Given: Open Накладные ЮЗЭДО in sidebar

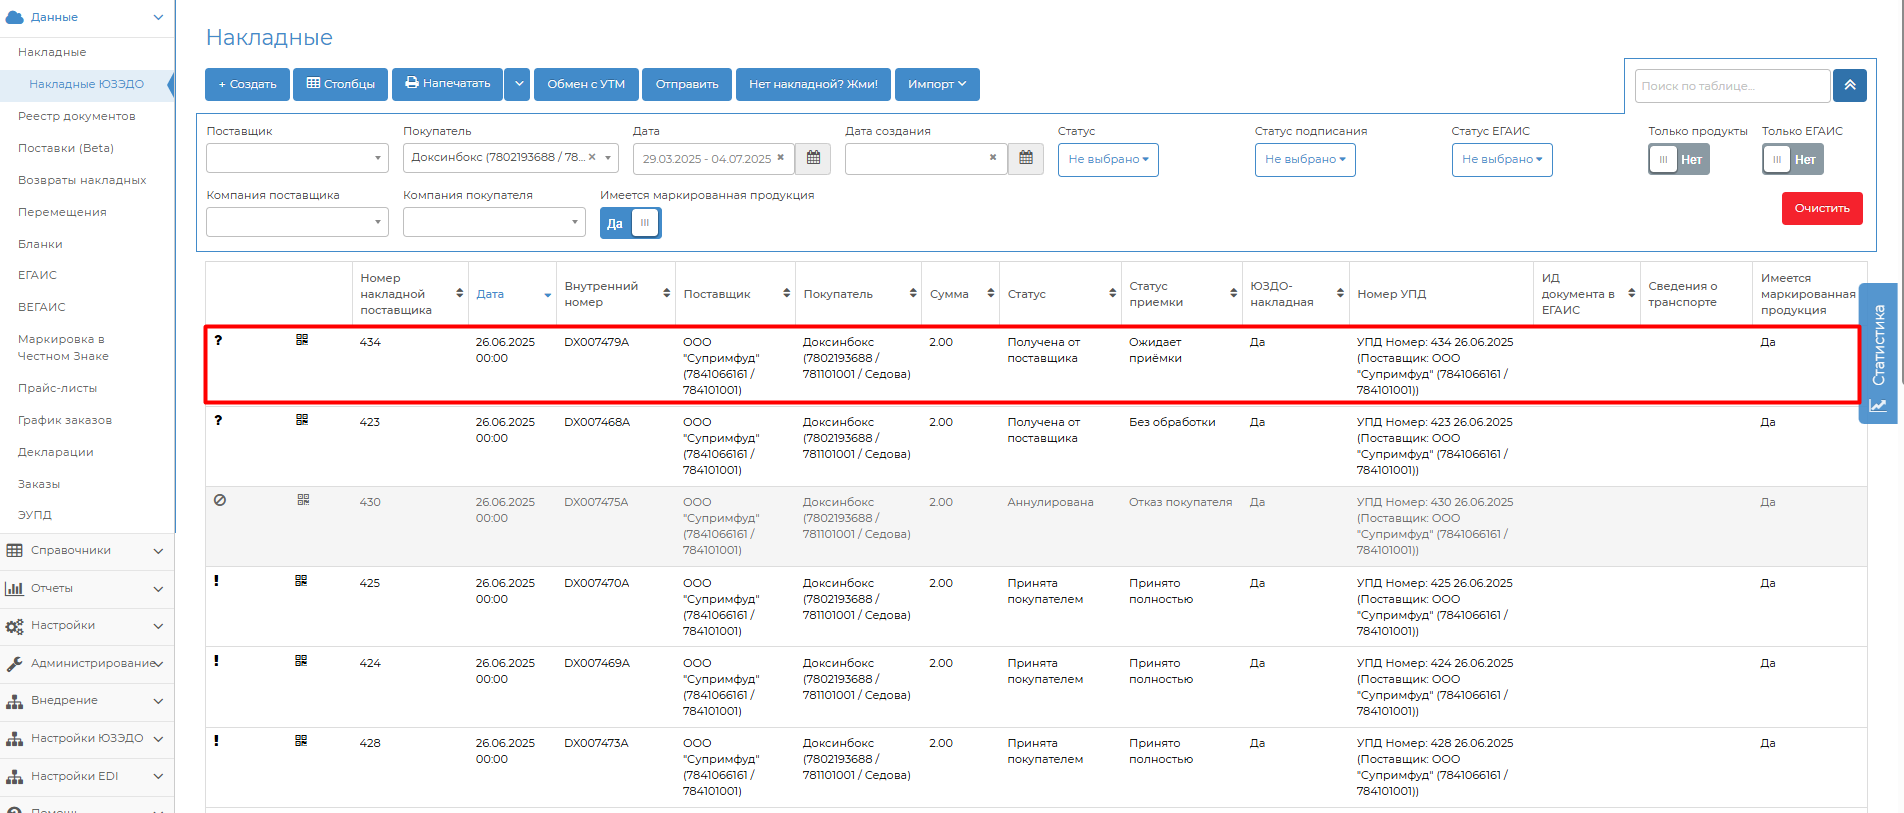Looking at the screenshot, I should pyautogui.click(x=86, y=84).
